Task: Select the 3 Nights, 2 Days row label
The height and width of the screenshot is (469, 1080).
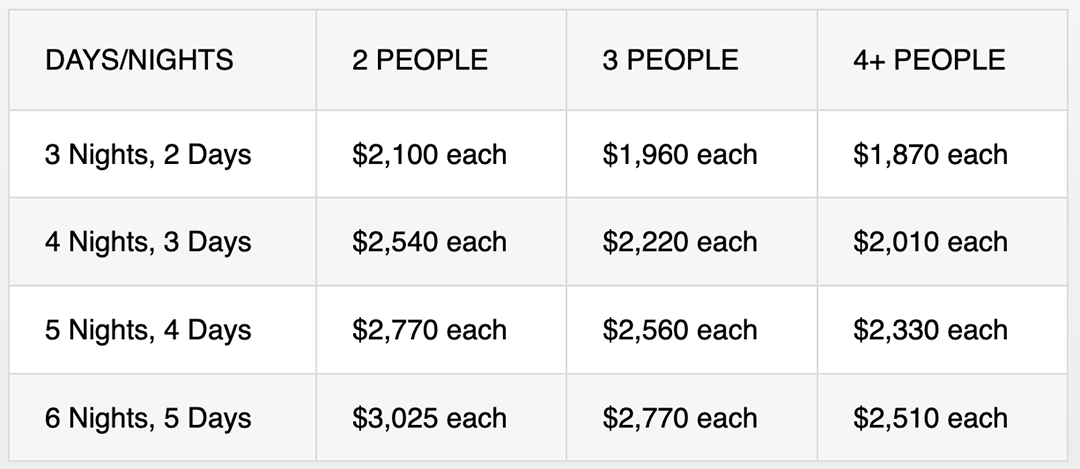Action: (x=148, y=155)
